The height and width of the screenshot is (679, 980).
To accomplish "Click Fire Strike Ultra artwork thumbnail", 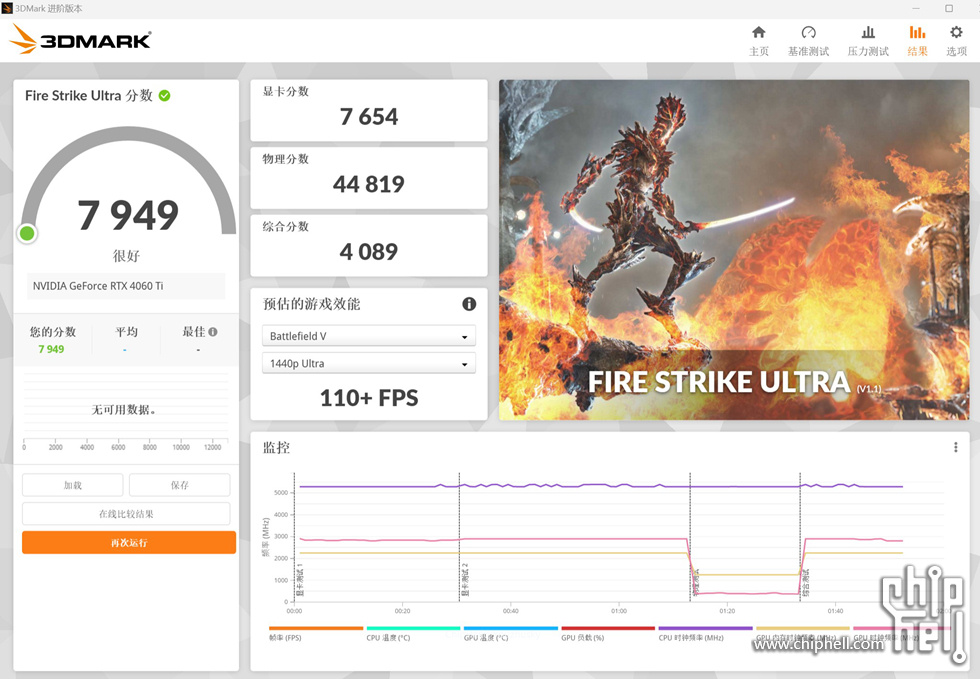I will coord(734,249).
